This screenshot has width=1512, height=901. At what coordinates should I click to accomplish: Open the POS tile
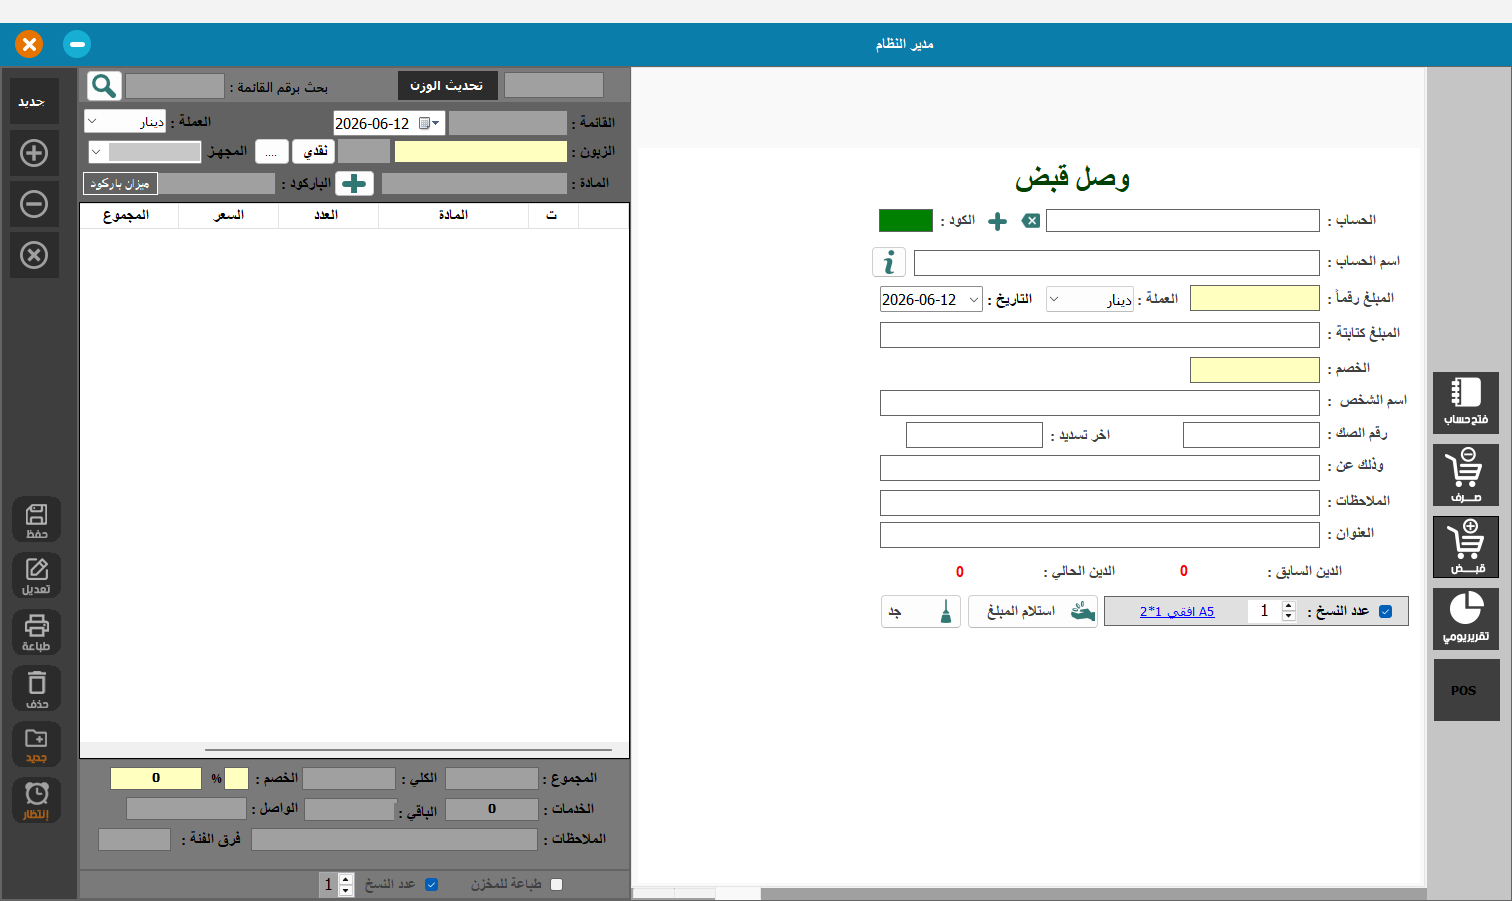pos(1466,690)
